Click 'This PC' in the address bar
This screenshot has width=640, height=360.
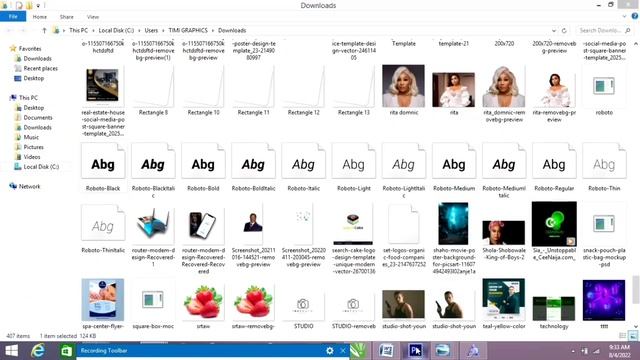[78, 30]
